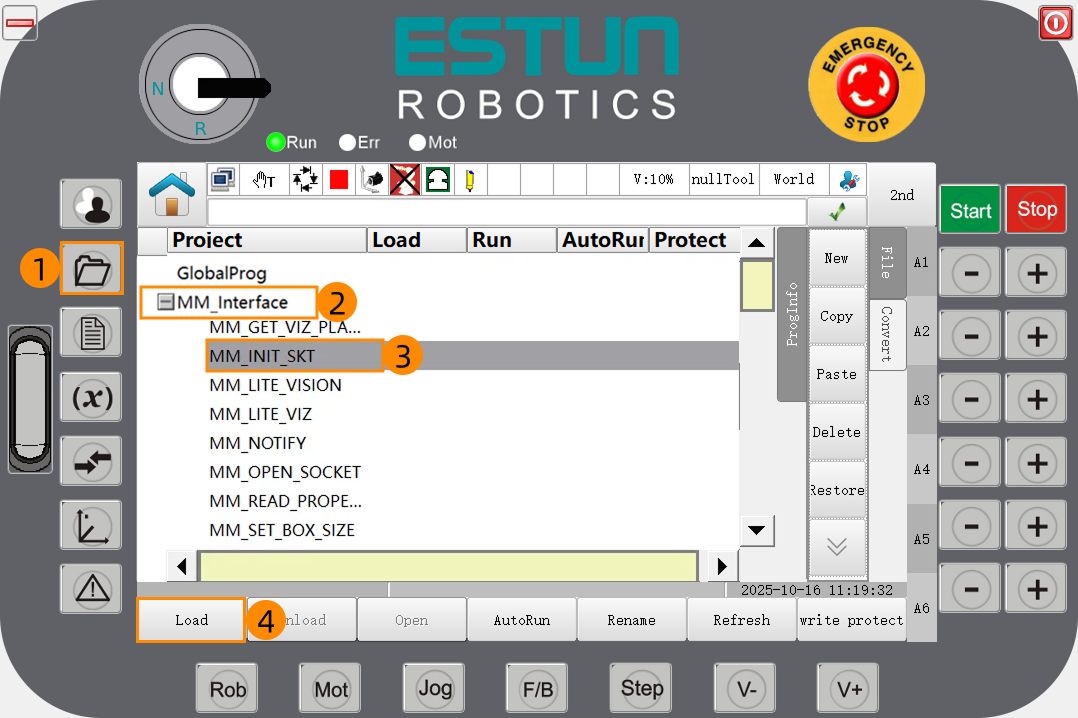Toggle the Mot motor enable key
Viewport: 1078px width, 718px height.
coord(331,688)
